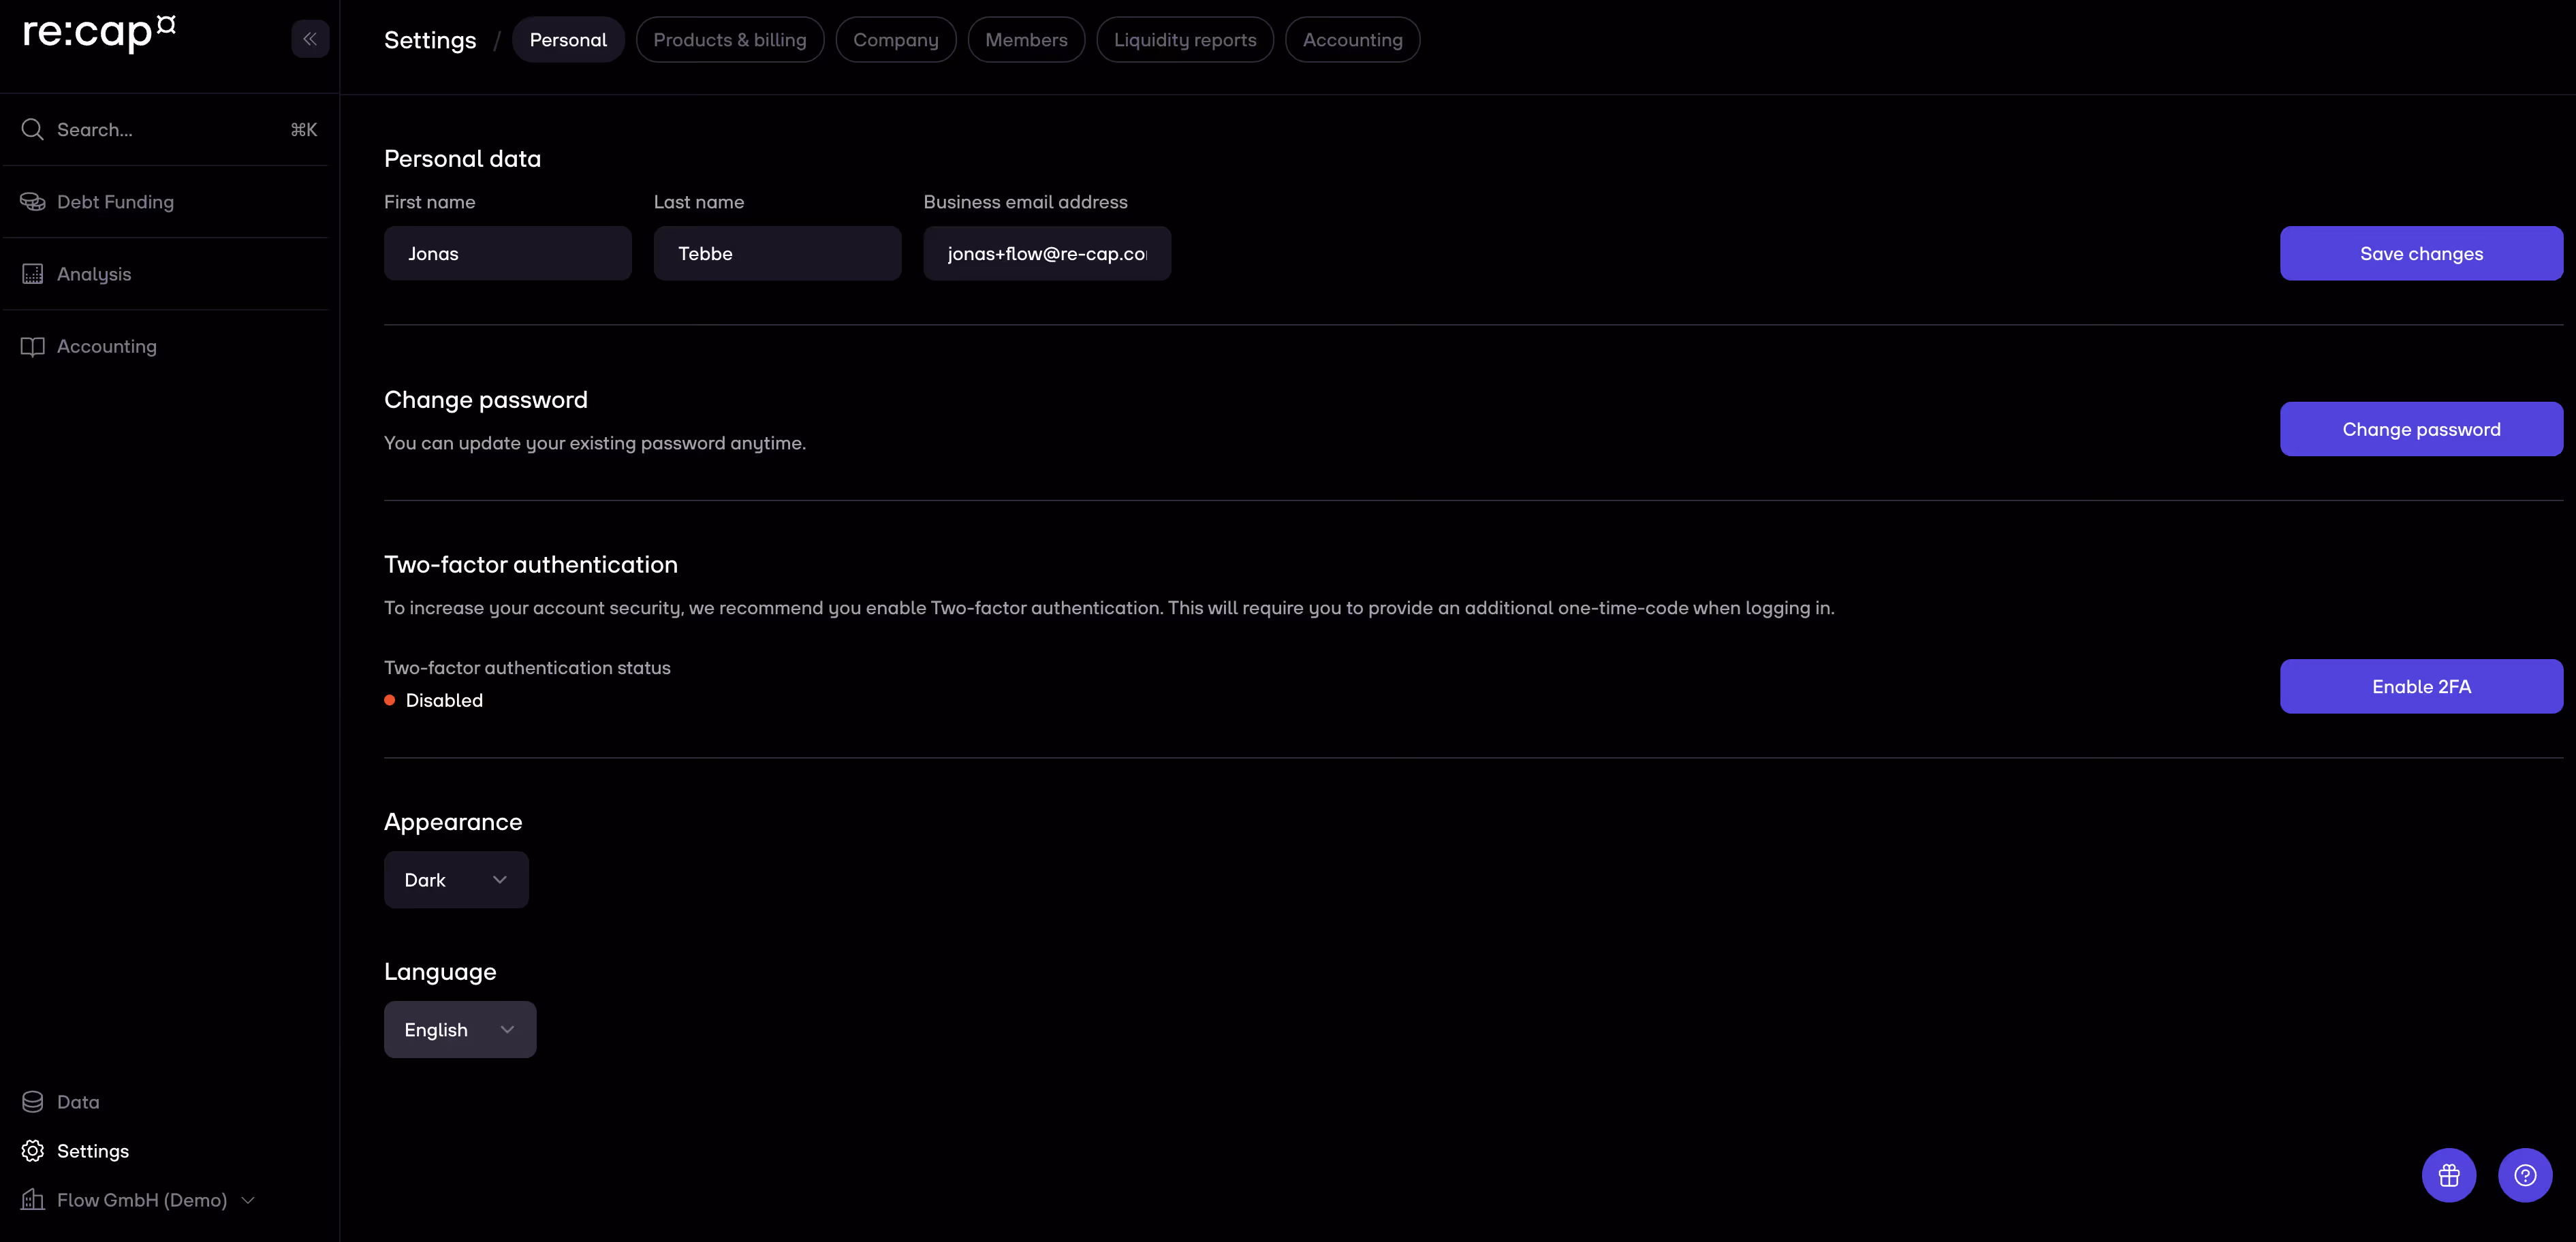Go to Liquidity reports tab
The height and width of the screenshot is (1242, 2576).
click(x=1184, y=40)
